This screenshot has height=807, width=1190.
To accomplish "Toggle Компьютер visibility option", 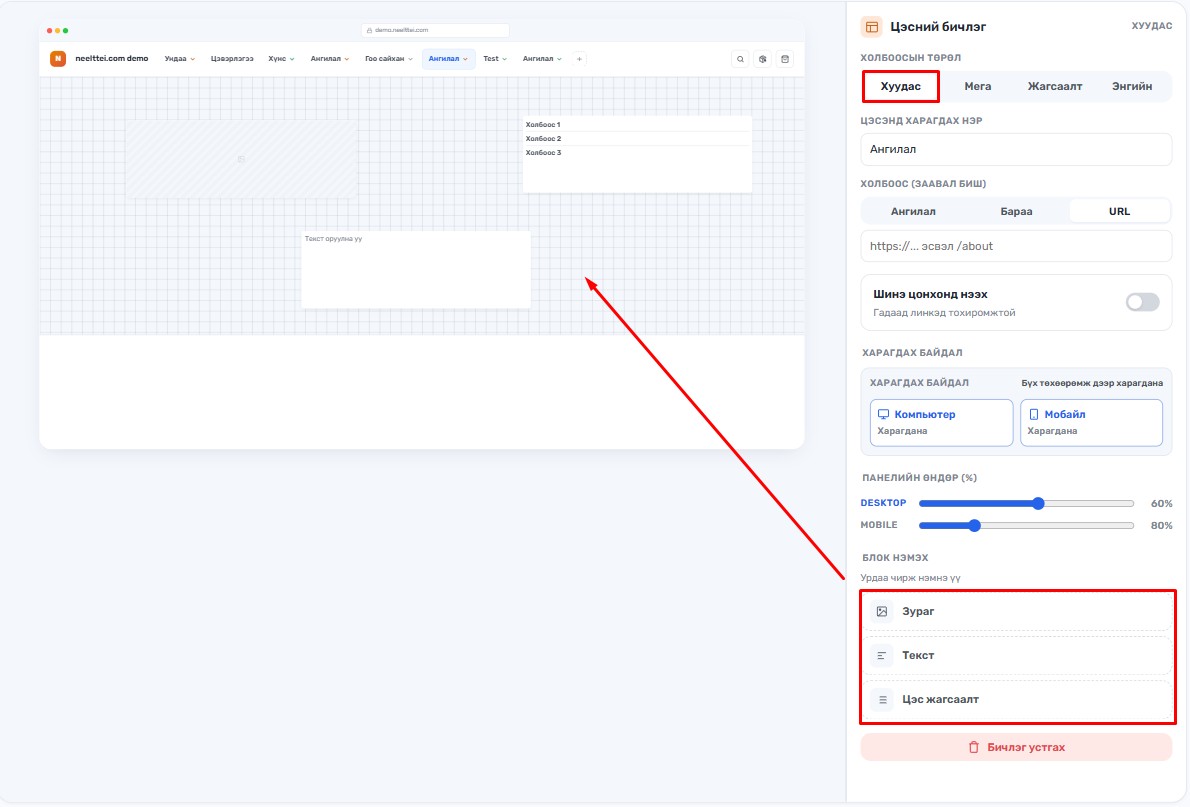I will click(941, 422).
